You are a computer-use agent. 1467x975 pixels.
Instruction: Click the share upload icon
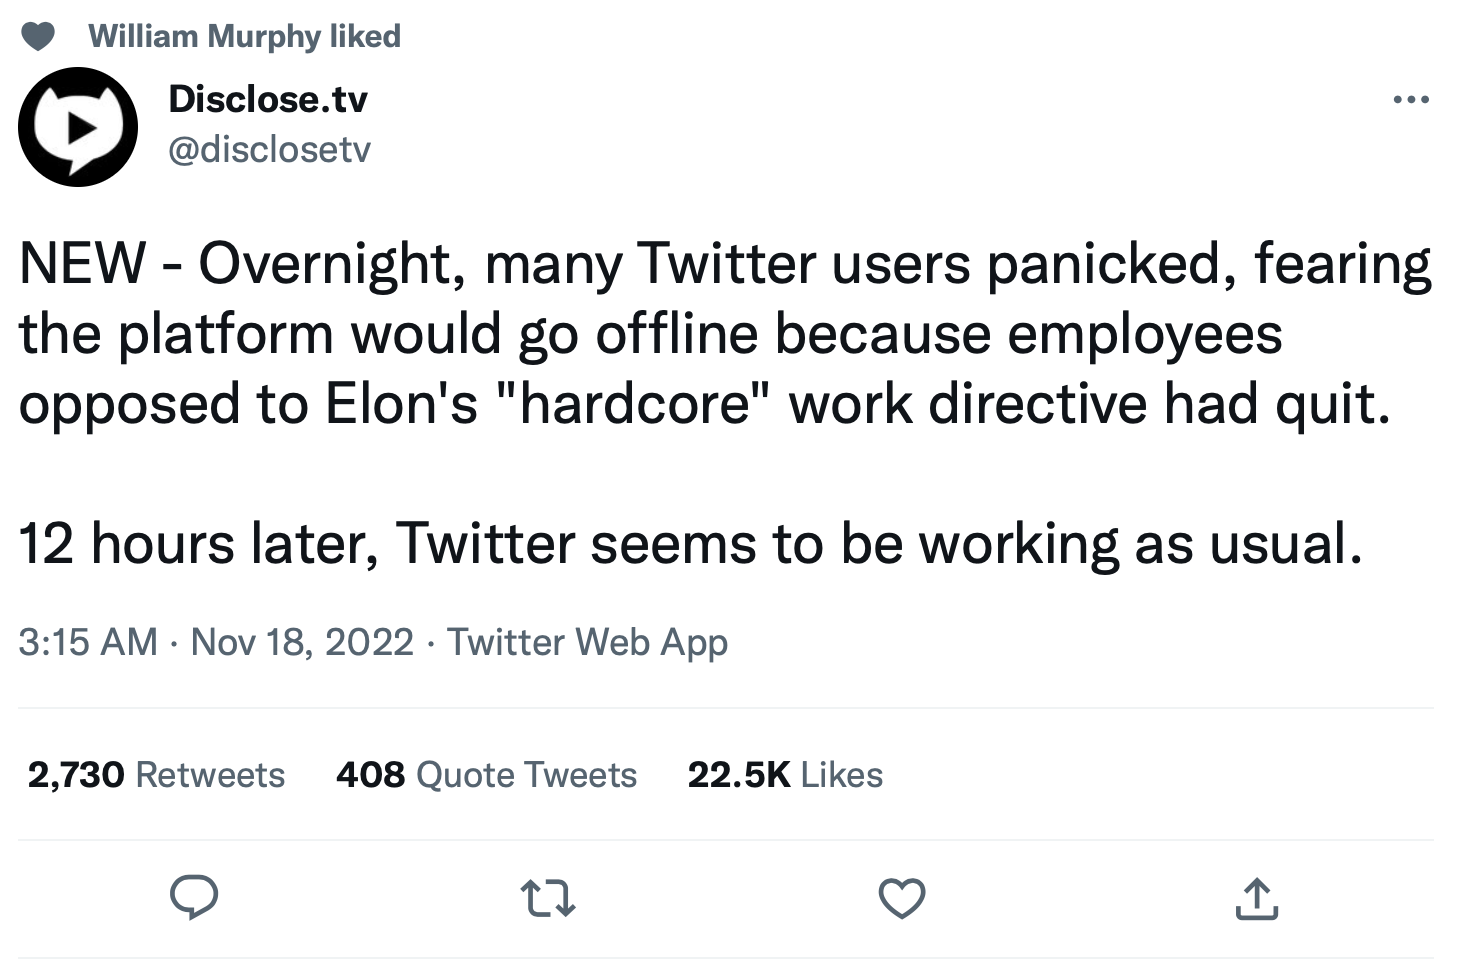[x=1256, y=898]
